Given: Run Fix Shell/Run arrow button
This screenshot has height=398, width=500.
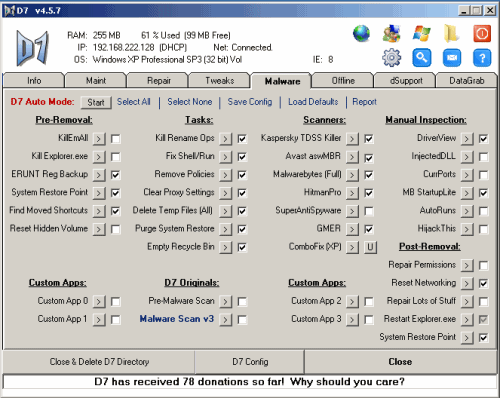Looking at the screenshot, I should pos(226,157).
